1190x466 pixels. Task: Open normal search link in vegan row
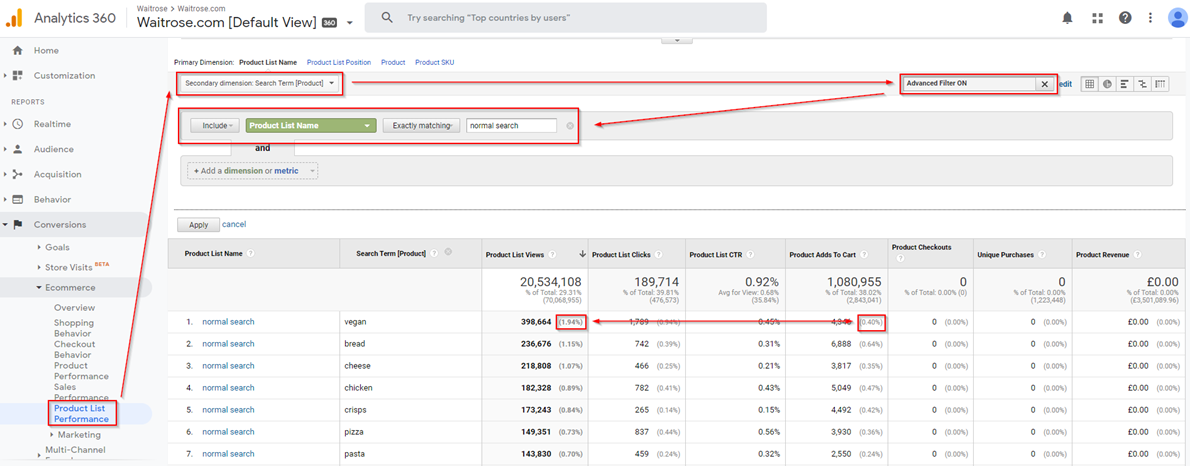pyautogui.click(x=228, y=322)
